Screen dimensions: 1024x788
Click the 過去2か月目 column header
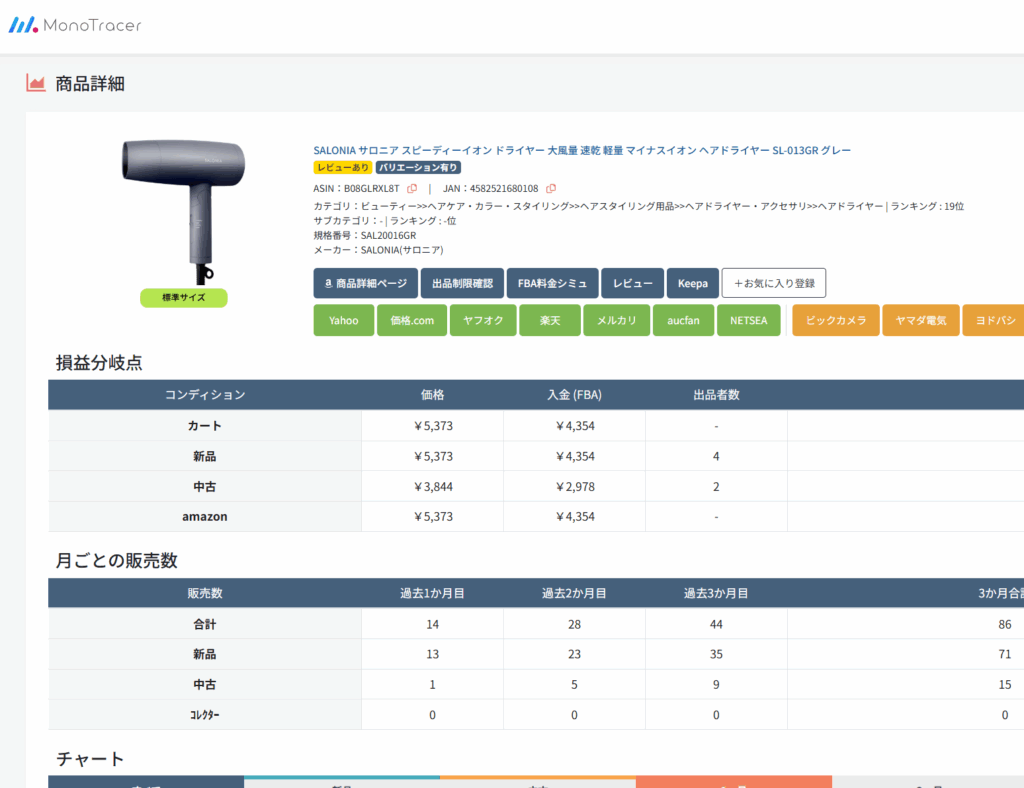[x=575, y=593]
